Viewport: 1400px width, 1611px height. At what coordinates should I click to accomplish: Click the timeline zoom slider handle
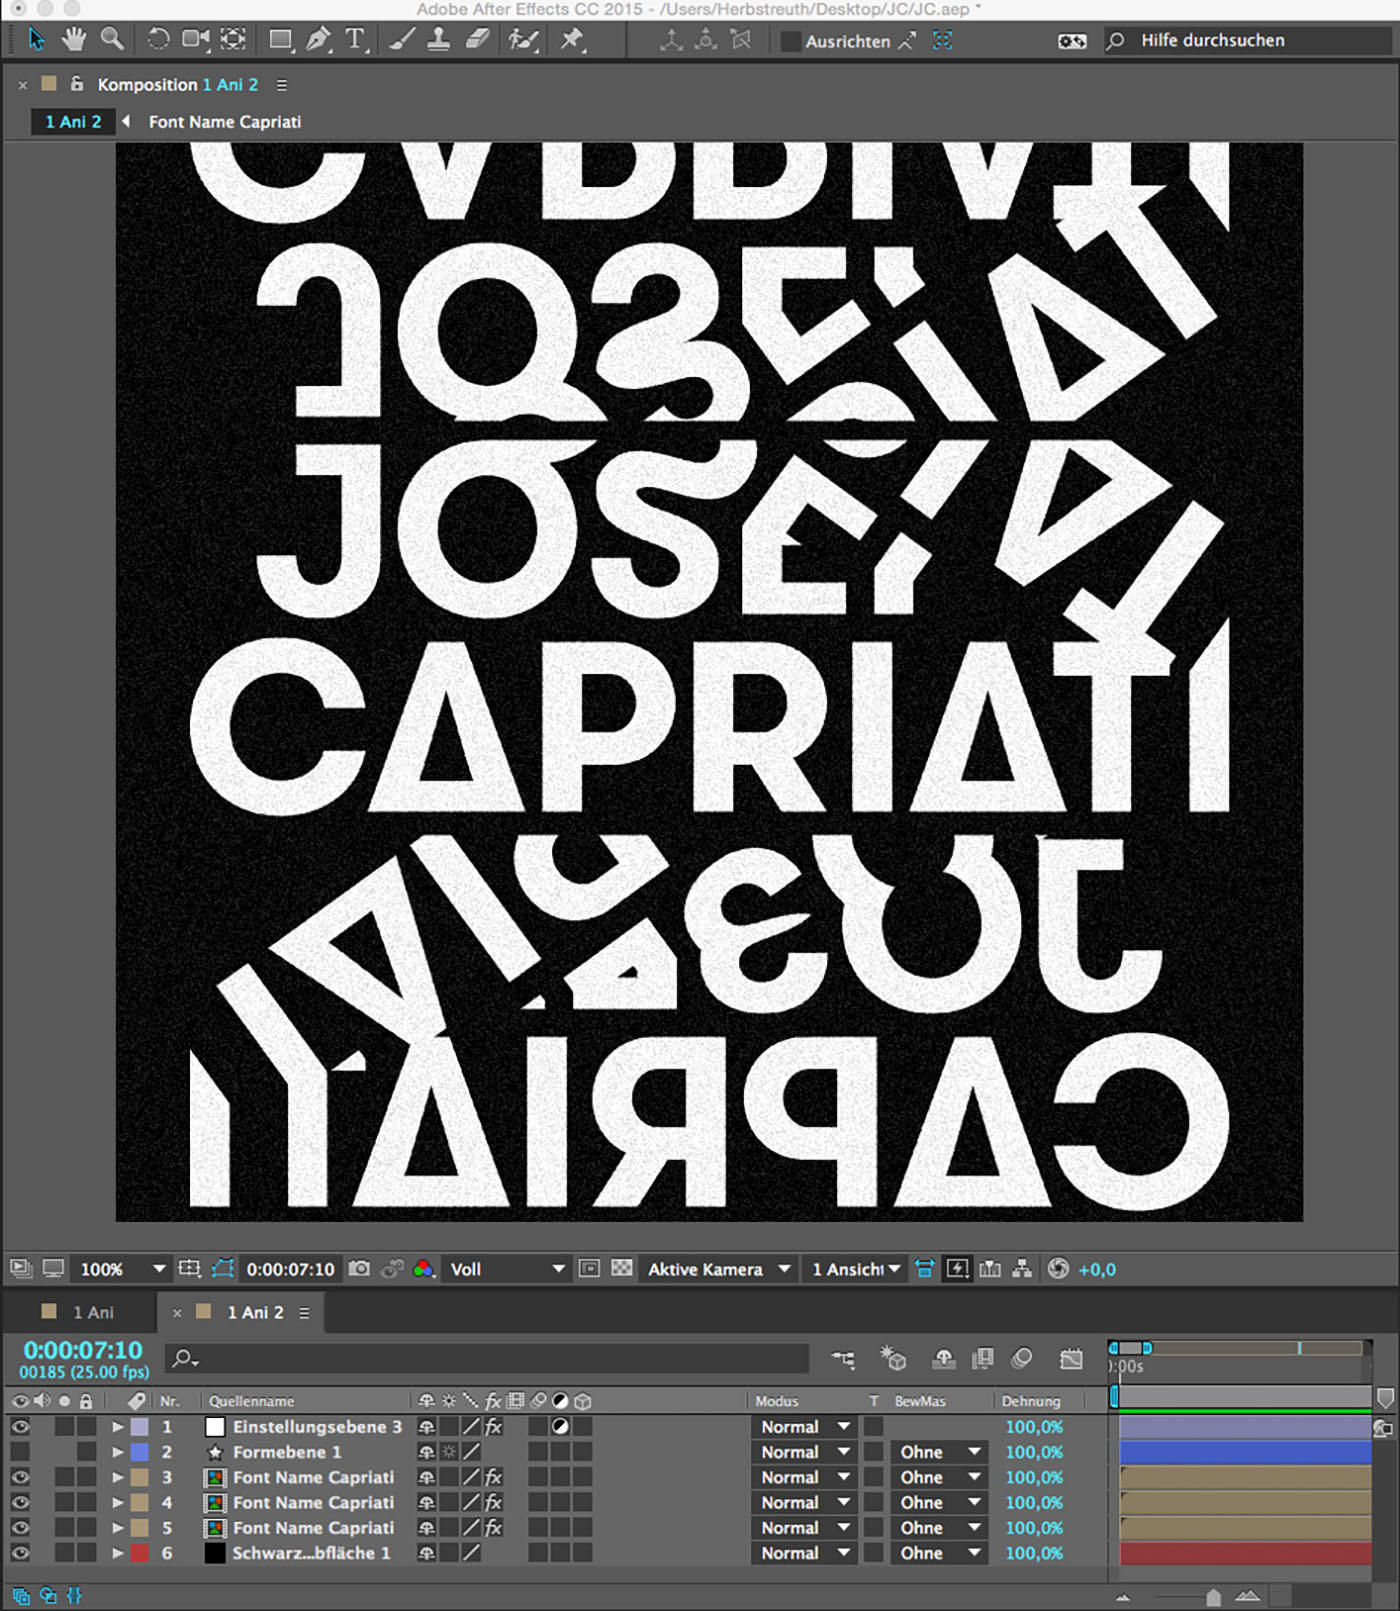tap(1213, 1597)
